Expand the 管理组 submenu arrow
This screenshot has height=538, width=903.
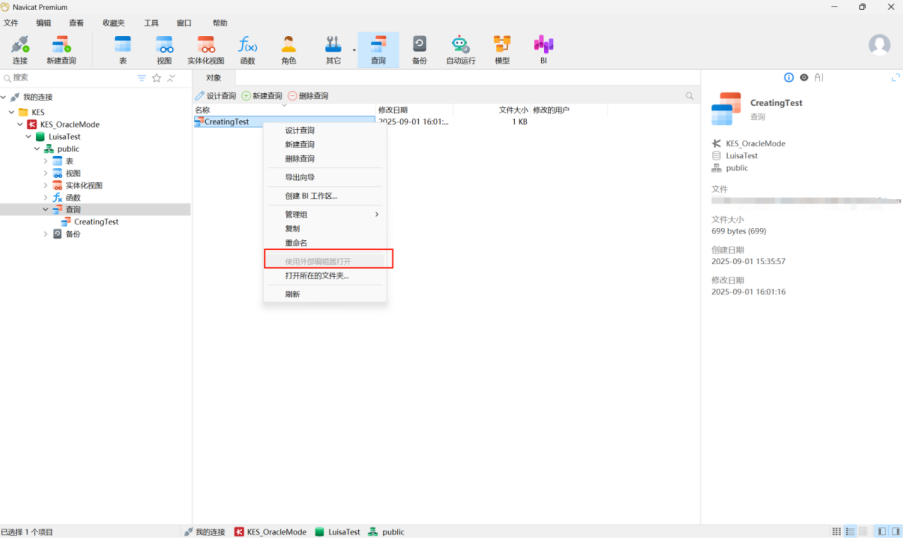[x=376, y=215]
